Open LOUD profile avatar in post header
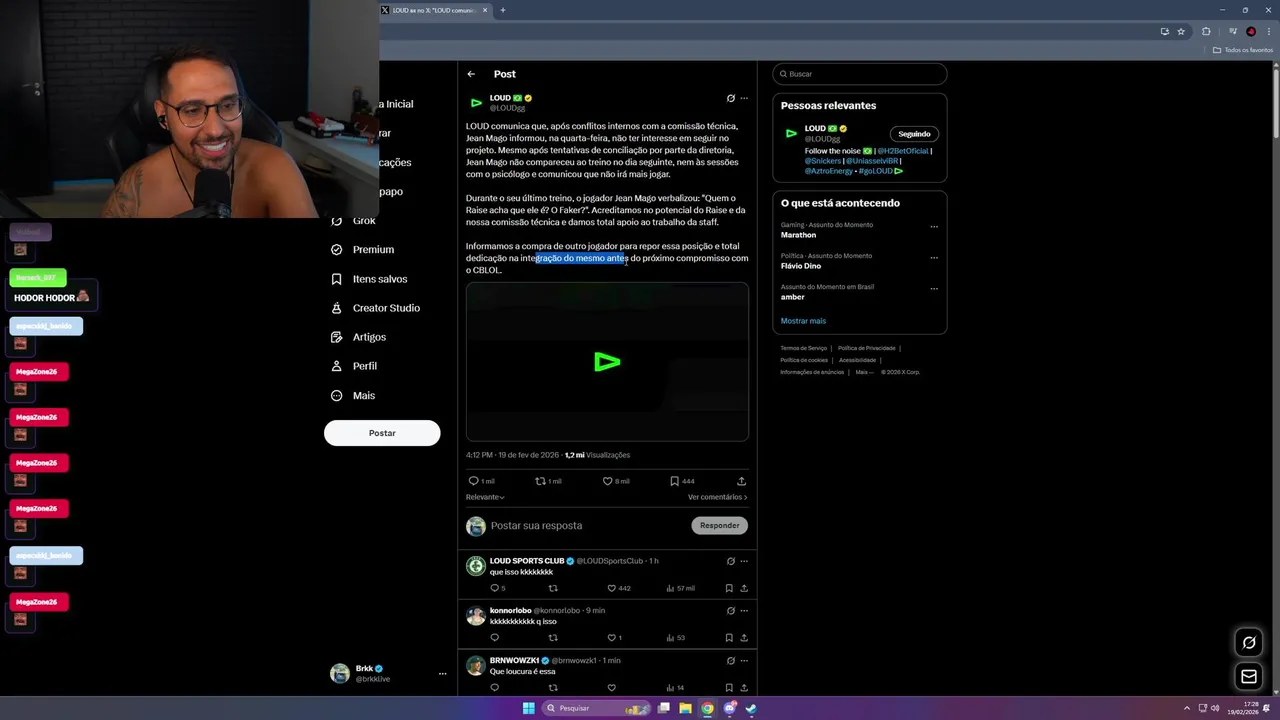Image resolution: width=1280 pixels, height=720 pixels. 476,102
